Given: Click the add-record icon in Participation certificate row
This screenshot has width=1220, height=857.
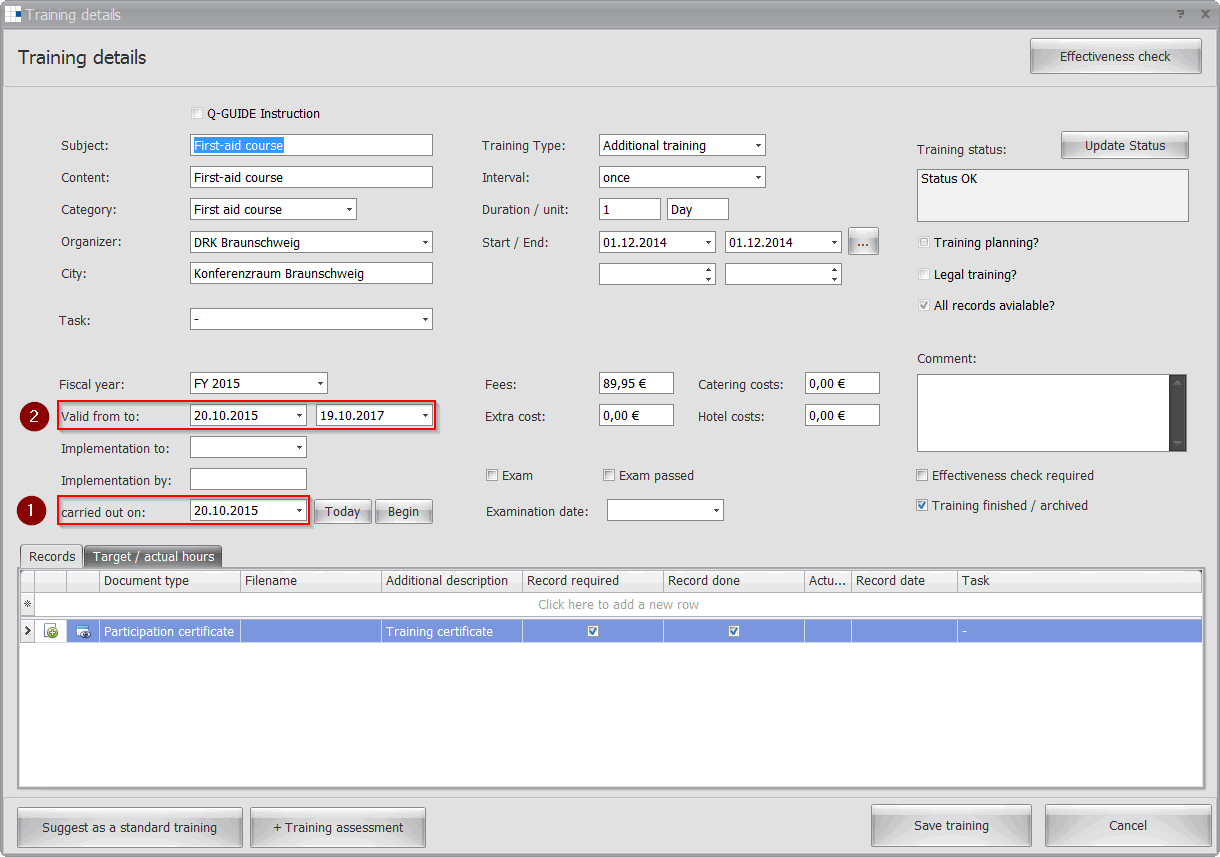Looking at the screenshot, I should pos(51,631).
